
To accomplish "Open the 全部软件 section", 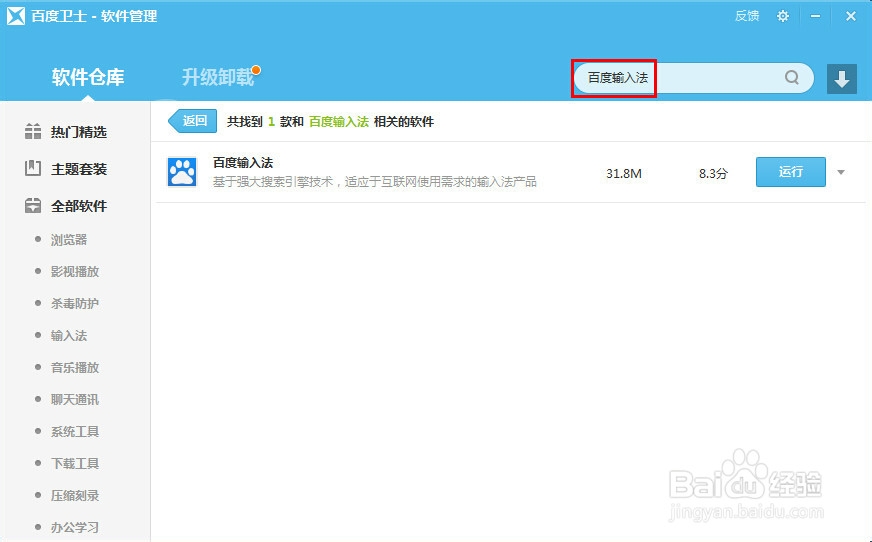I will 78,206.
